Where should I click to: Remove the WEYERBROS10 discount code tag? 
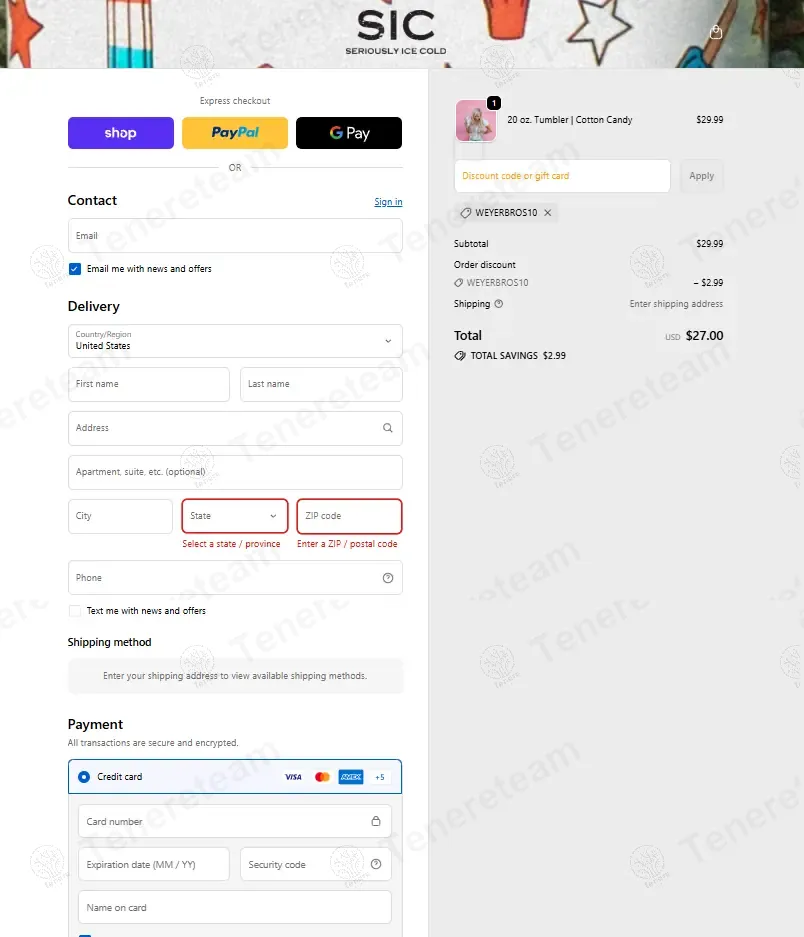547,213
